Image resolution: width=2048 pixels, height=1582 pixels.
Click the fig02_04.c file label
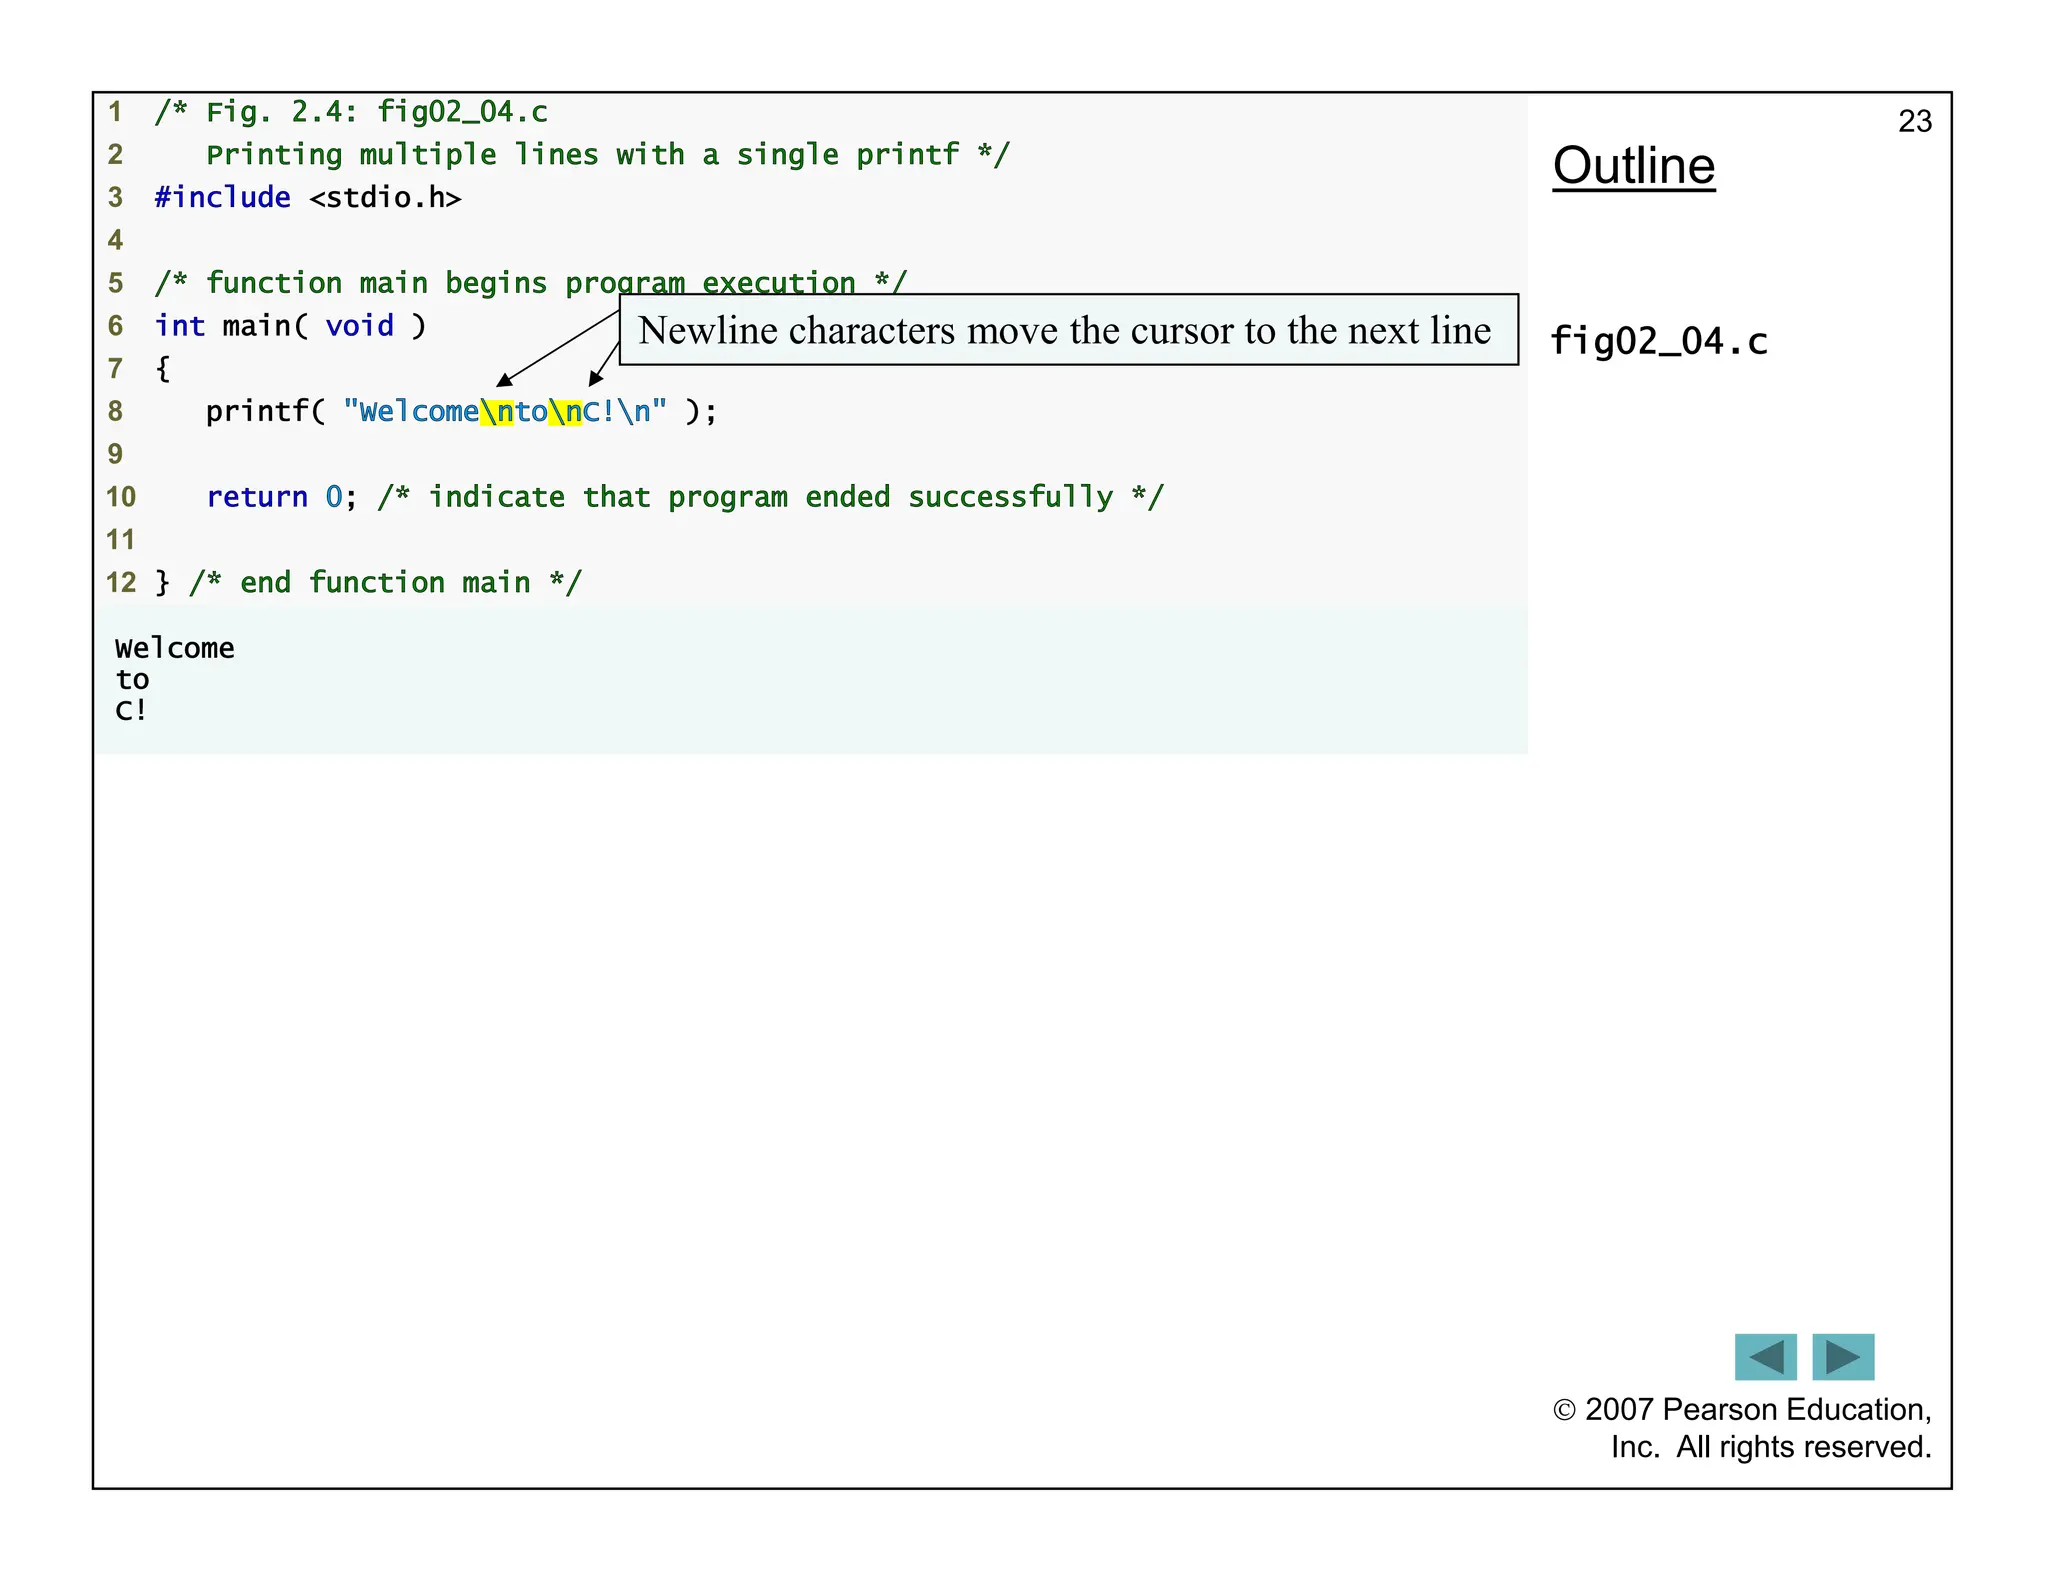1658,342
